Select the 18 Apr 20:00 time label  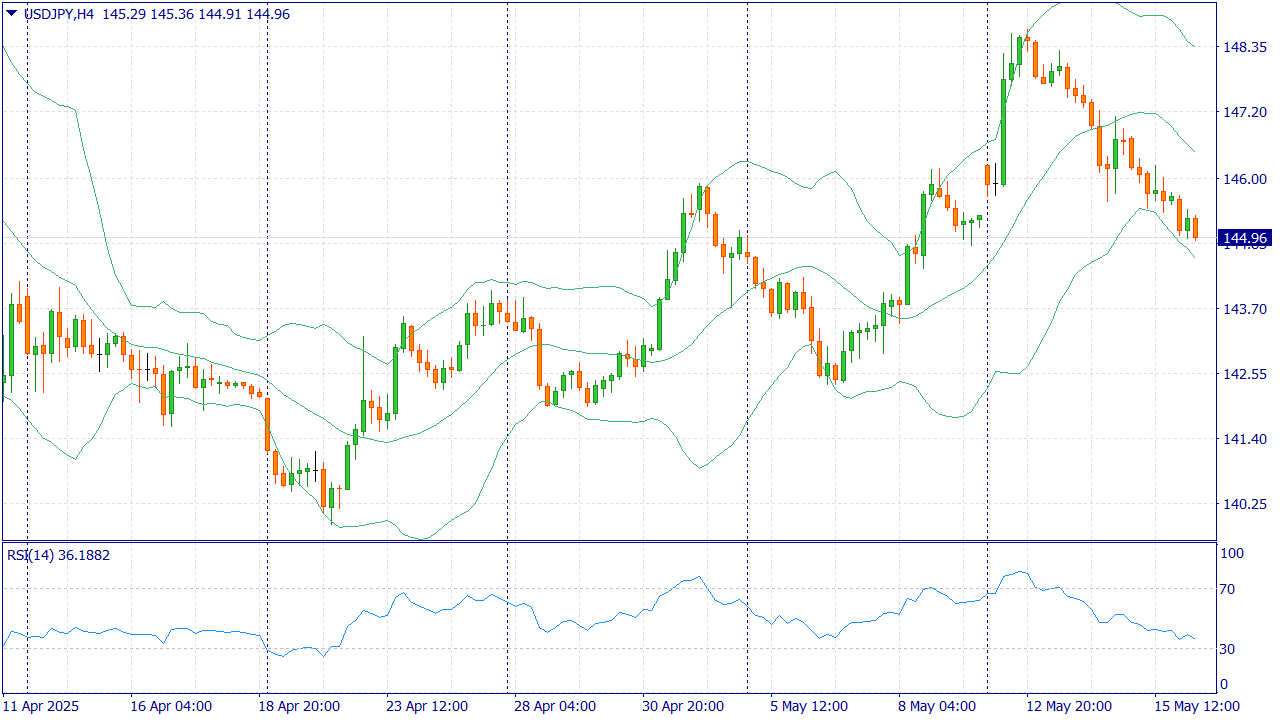coord(299,706)
